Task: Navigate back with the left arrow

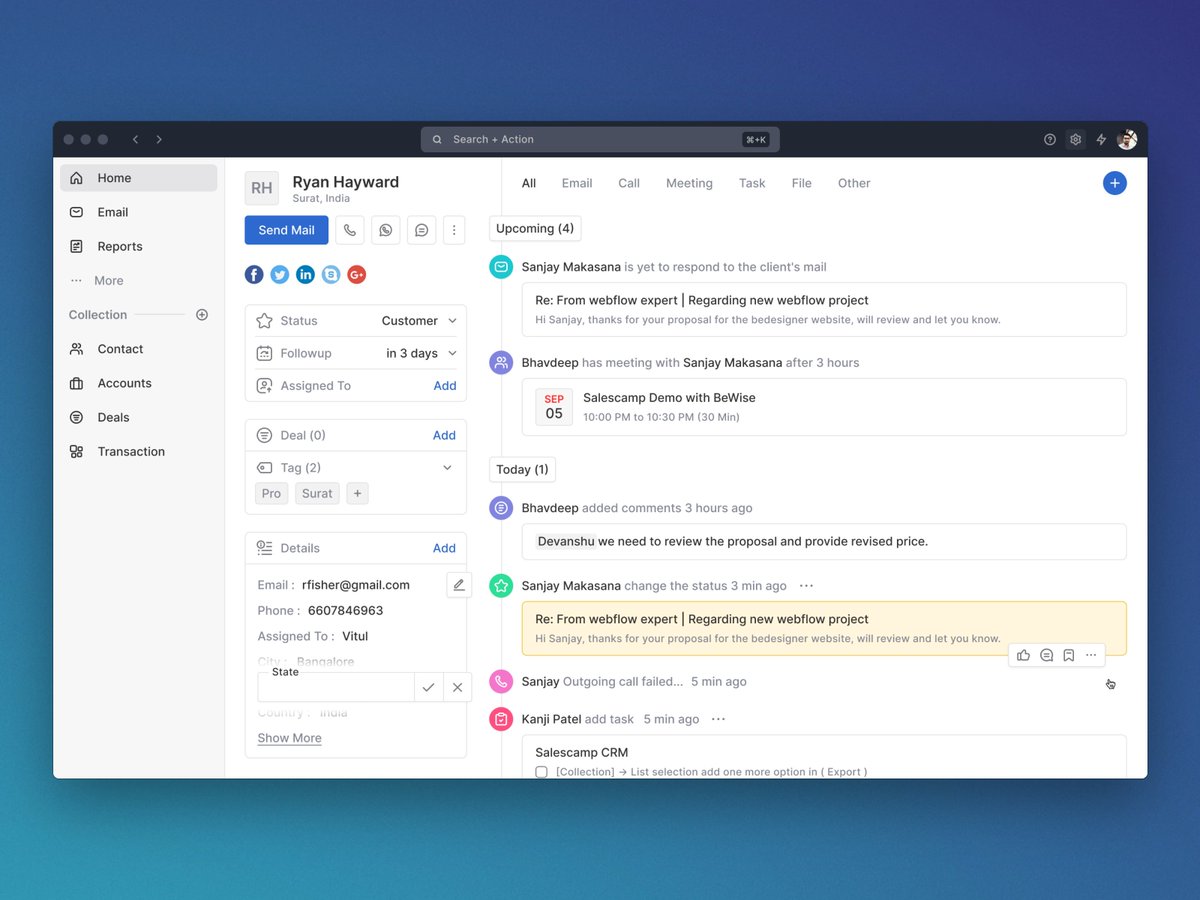Action: (135, 139)
